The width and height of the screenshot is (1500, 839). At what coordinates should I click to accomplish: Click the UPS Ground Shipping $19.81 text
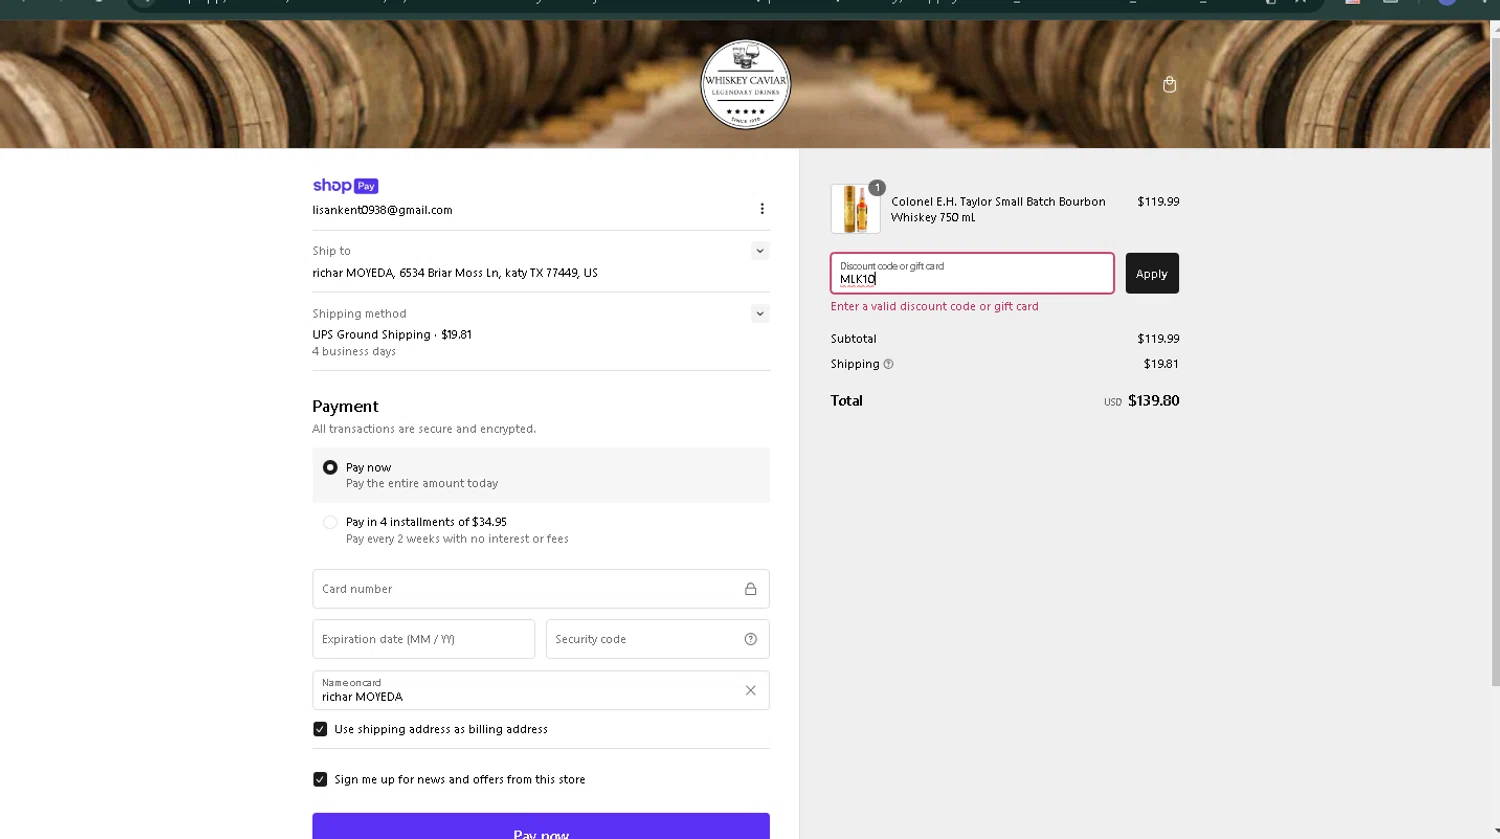392,335
